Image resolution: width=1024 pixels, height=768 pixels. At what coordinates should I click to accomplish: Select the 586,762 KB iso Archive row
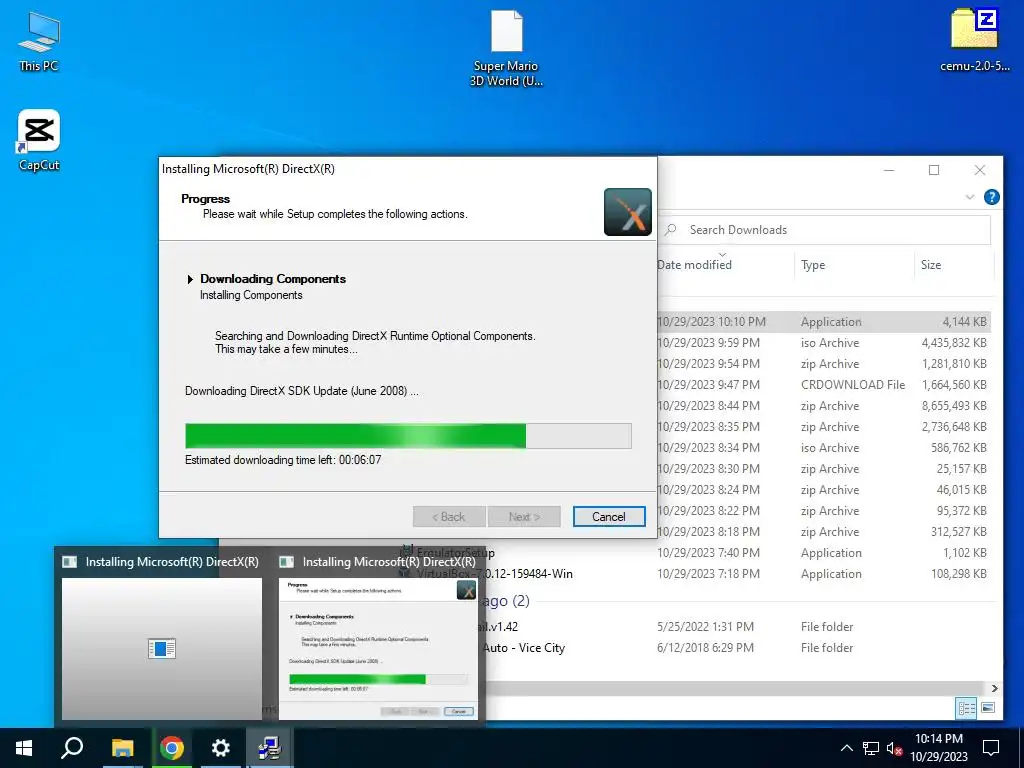[x=824, y=447]
